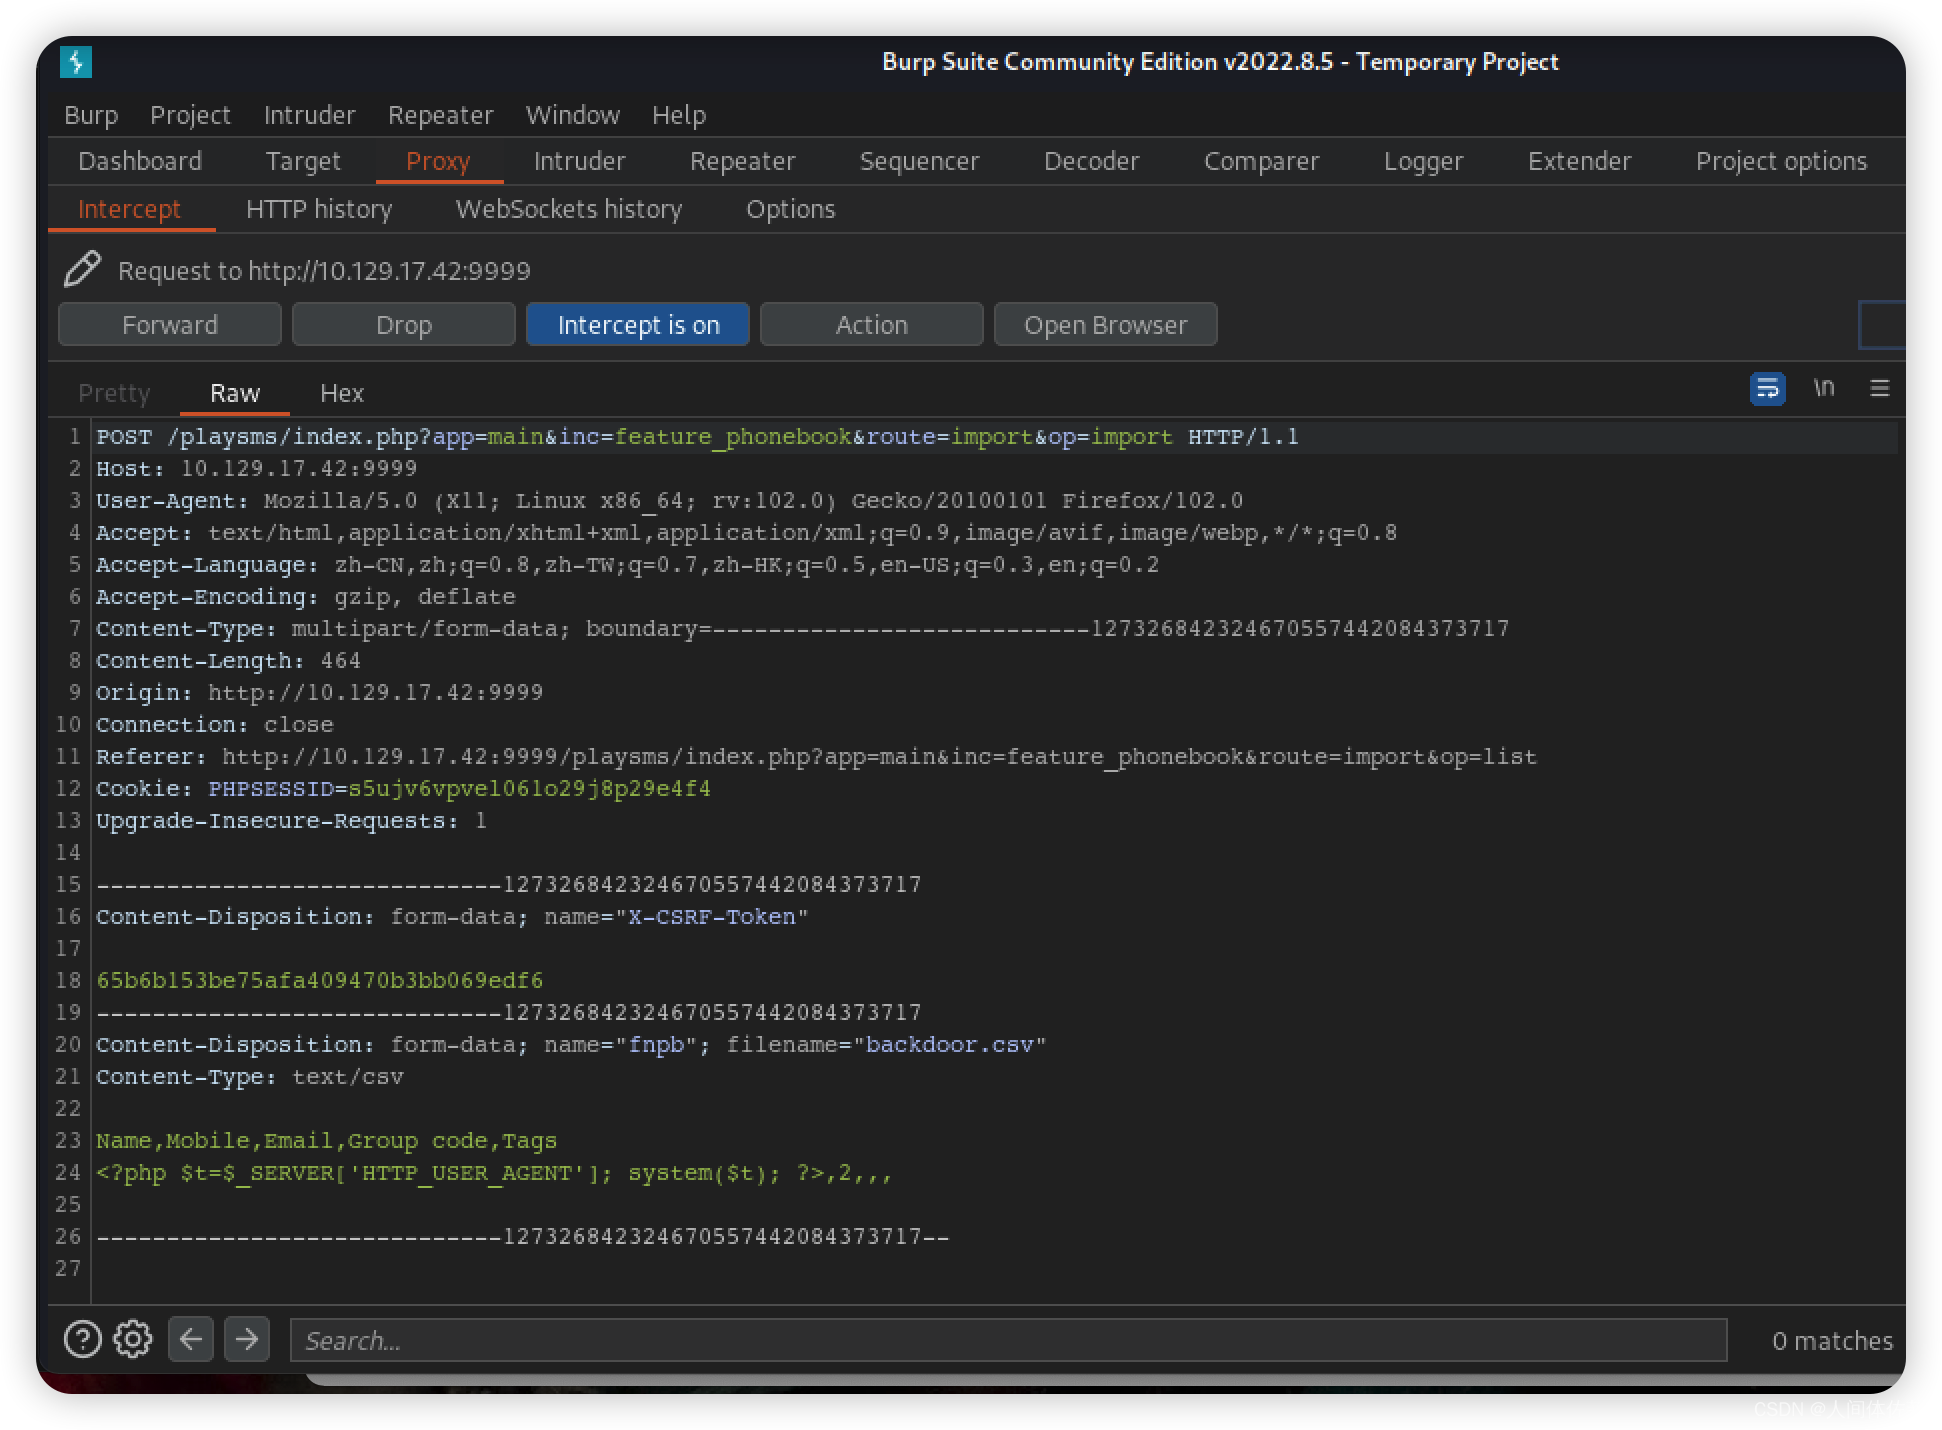Open the WebSockets history sub-tab
Viewport: 1942px width, 1430px height.
coord(569,209)
